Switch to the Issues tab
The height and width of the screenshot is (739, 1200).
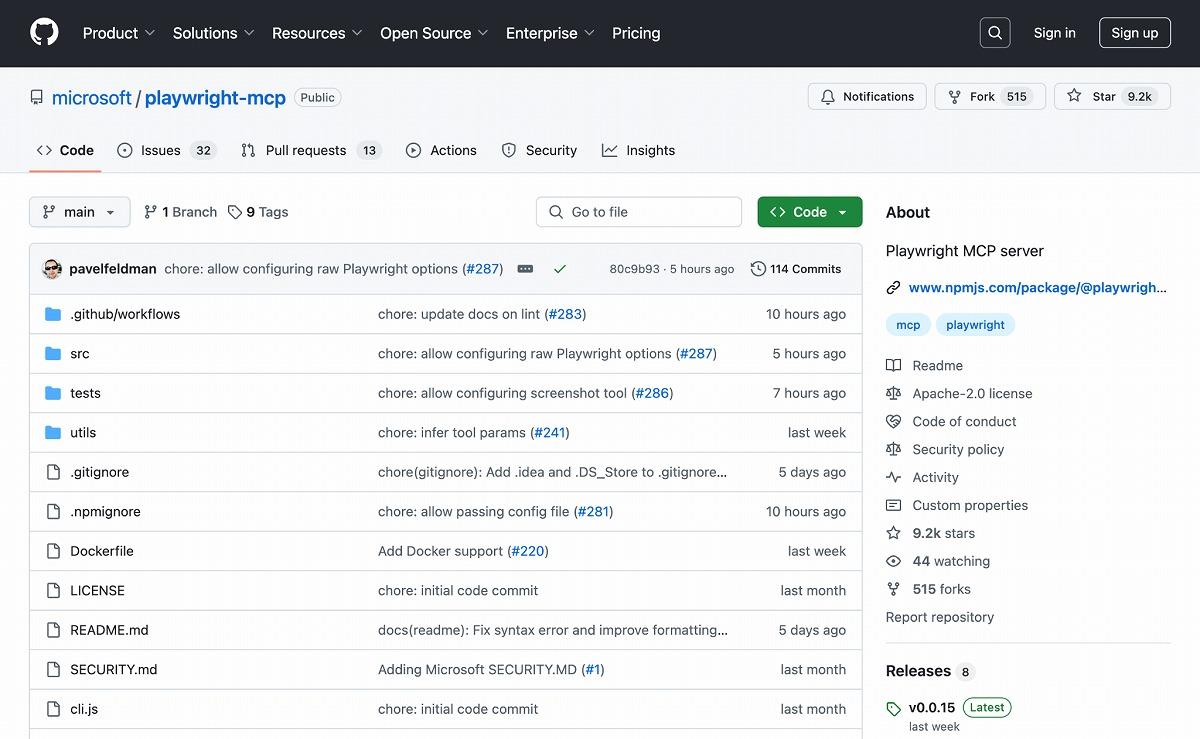[x=166, y=150]
